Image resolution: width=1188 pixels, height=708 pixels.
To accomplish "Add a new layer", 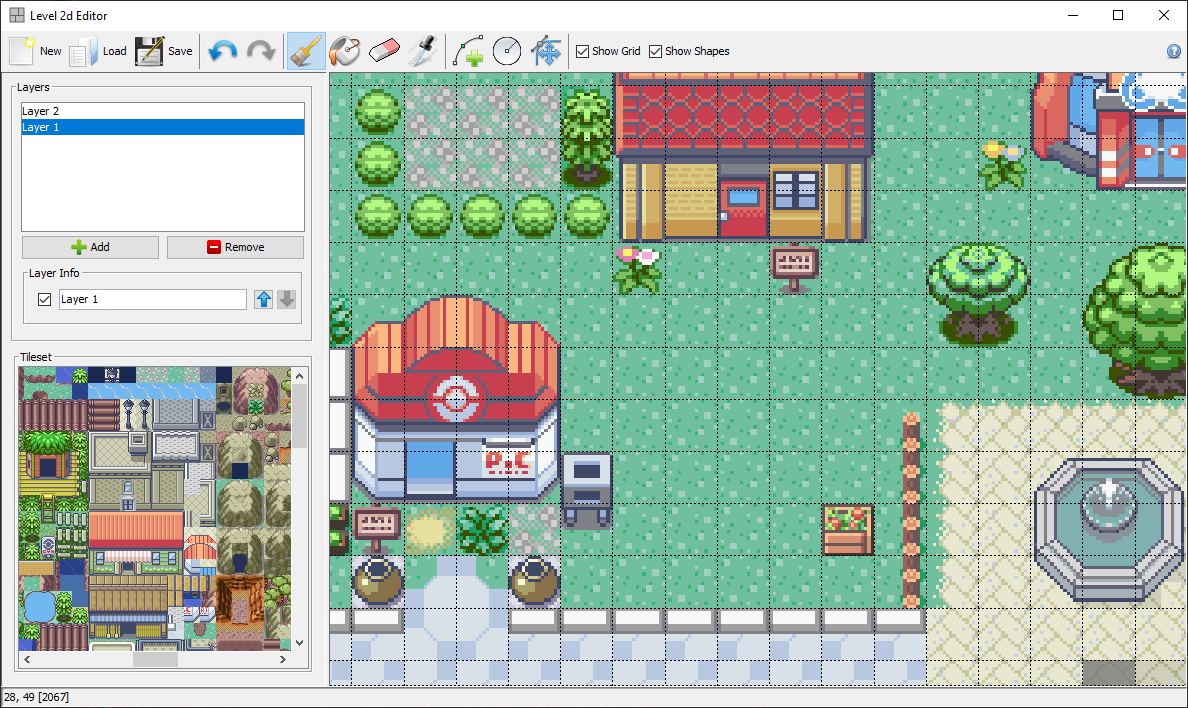I will click(x=90, y=247).
